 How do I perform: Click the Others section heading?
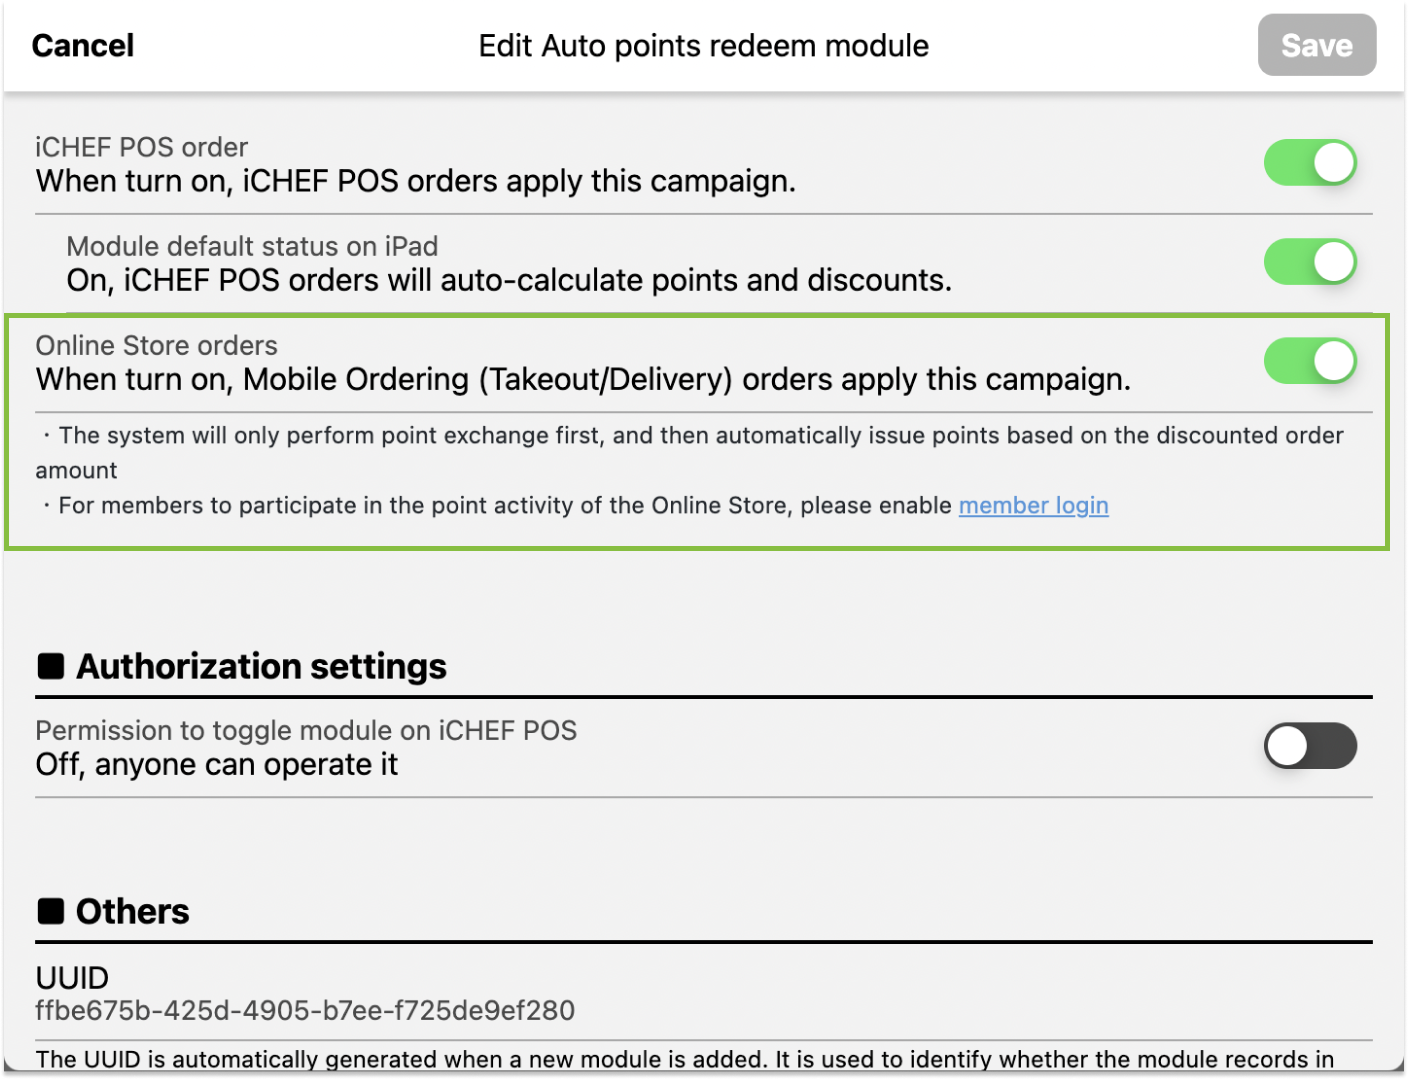[x=132, y=912]
